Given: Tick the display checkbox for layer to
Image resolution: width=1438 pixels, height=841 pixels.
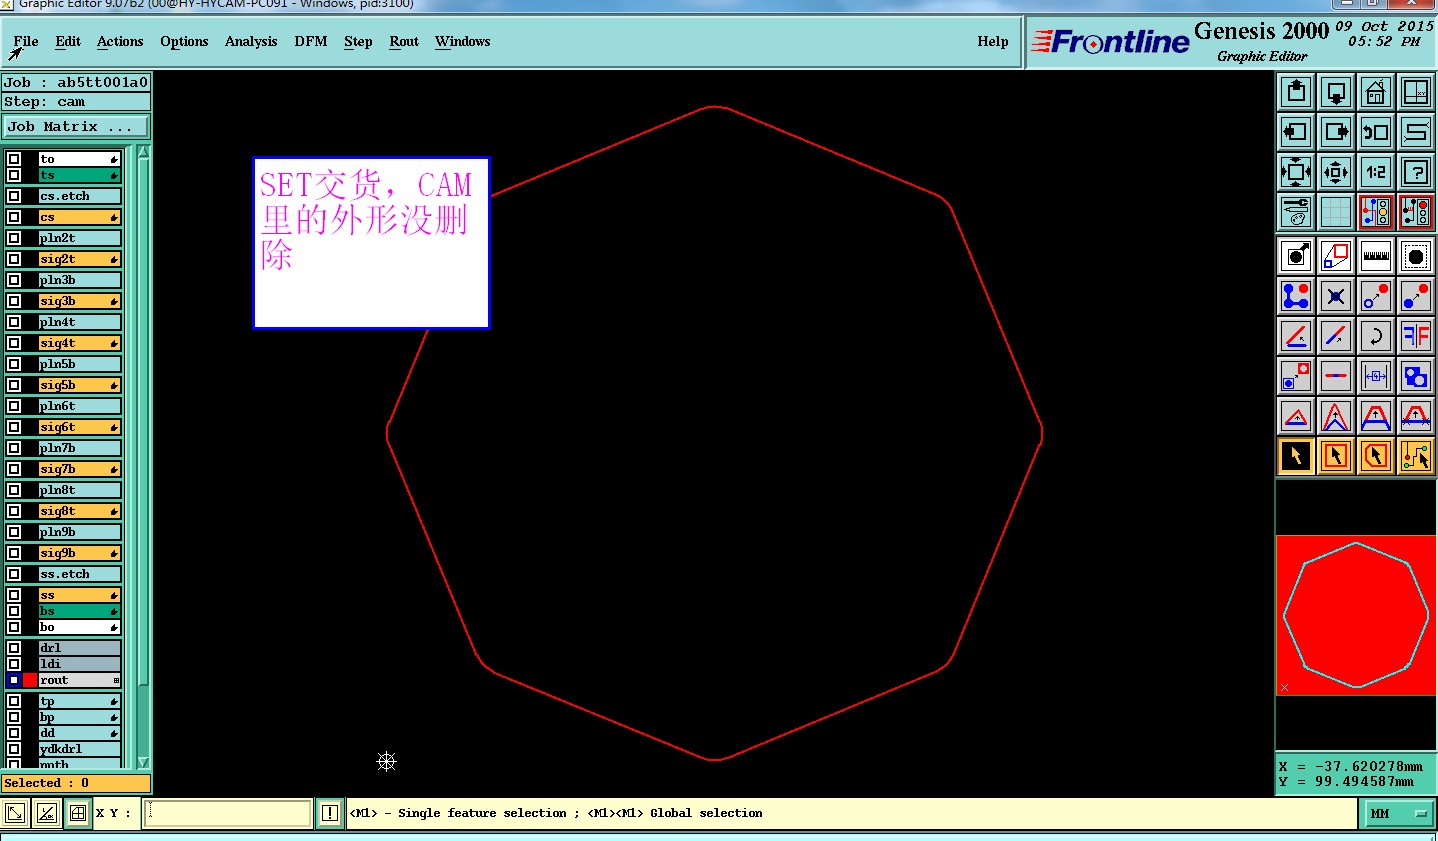Looking at the screenshot, I should pos(14,159).
